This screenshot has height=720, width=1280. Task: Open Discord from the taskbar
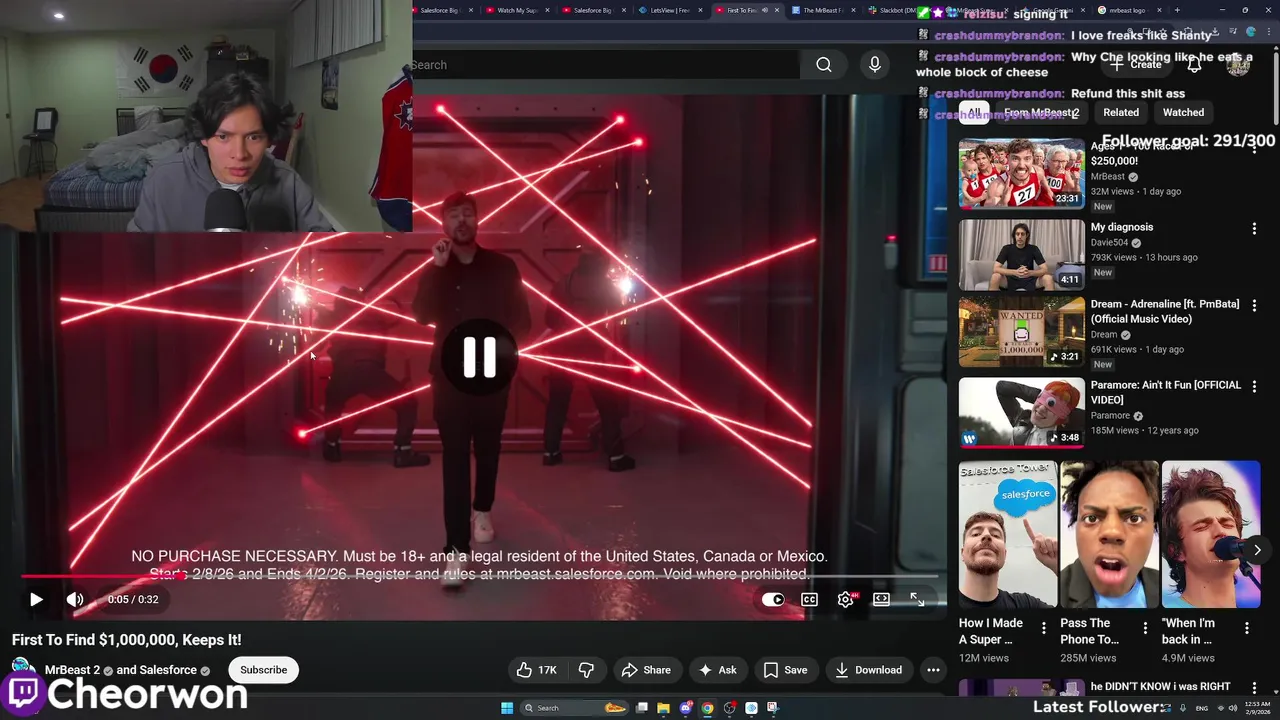(686, 708)
